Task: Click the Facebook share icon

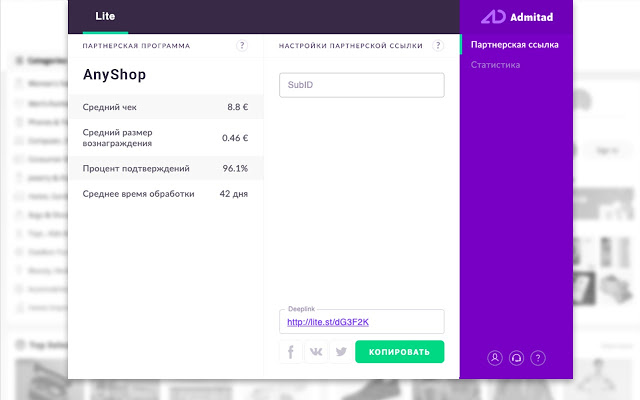Action: click(291, 352)
